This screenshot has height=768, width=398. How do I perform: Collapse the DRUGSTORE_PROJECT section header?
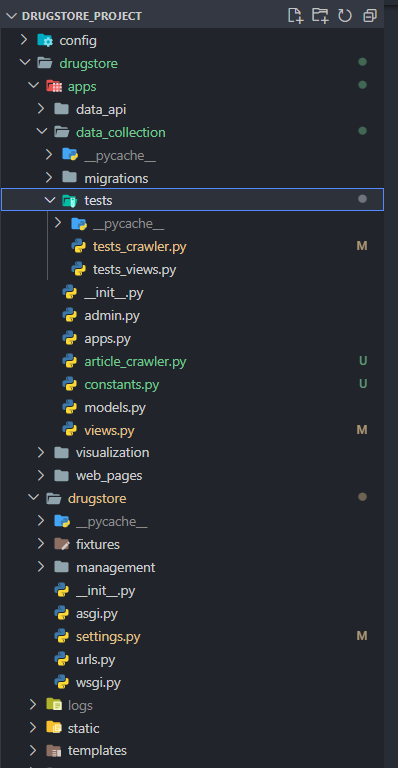tap(11, 16)
